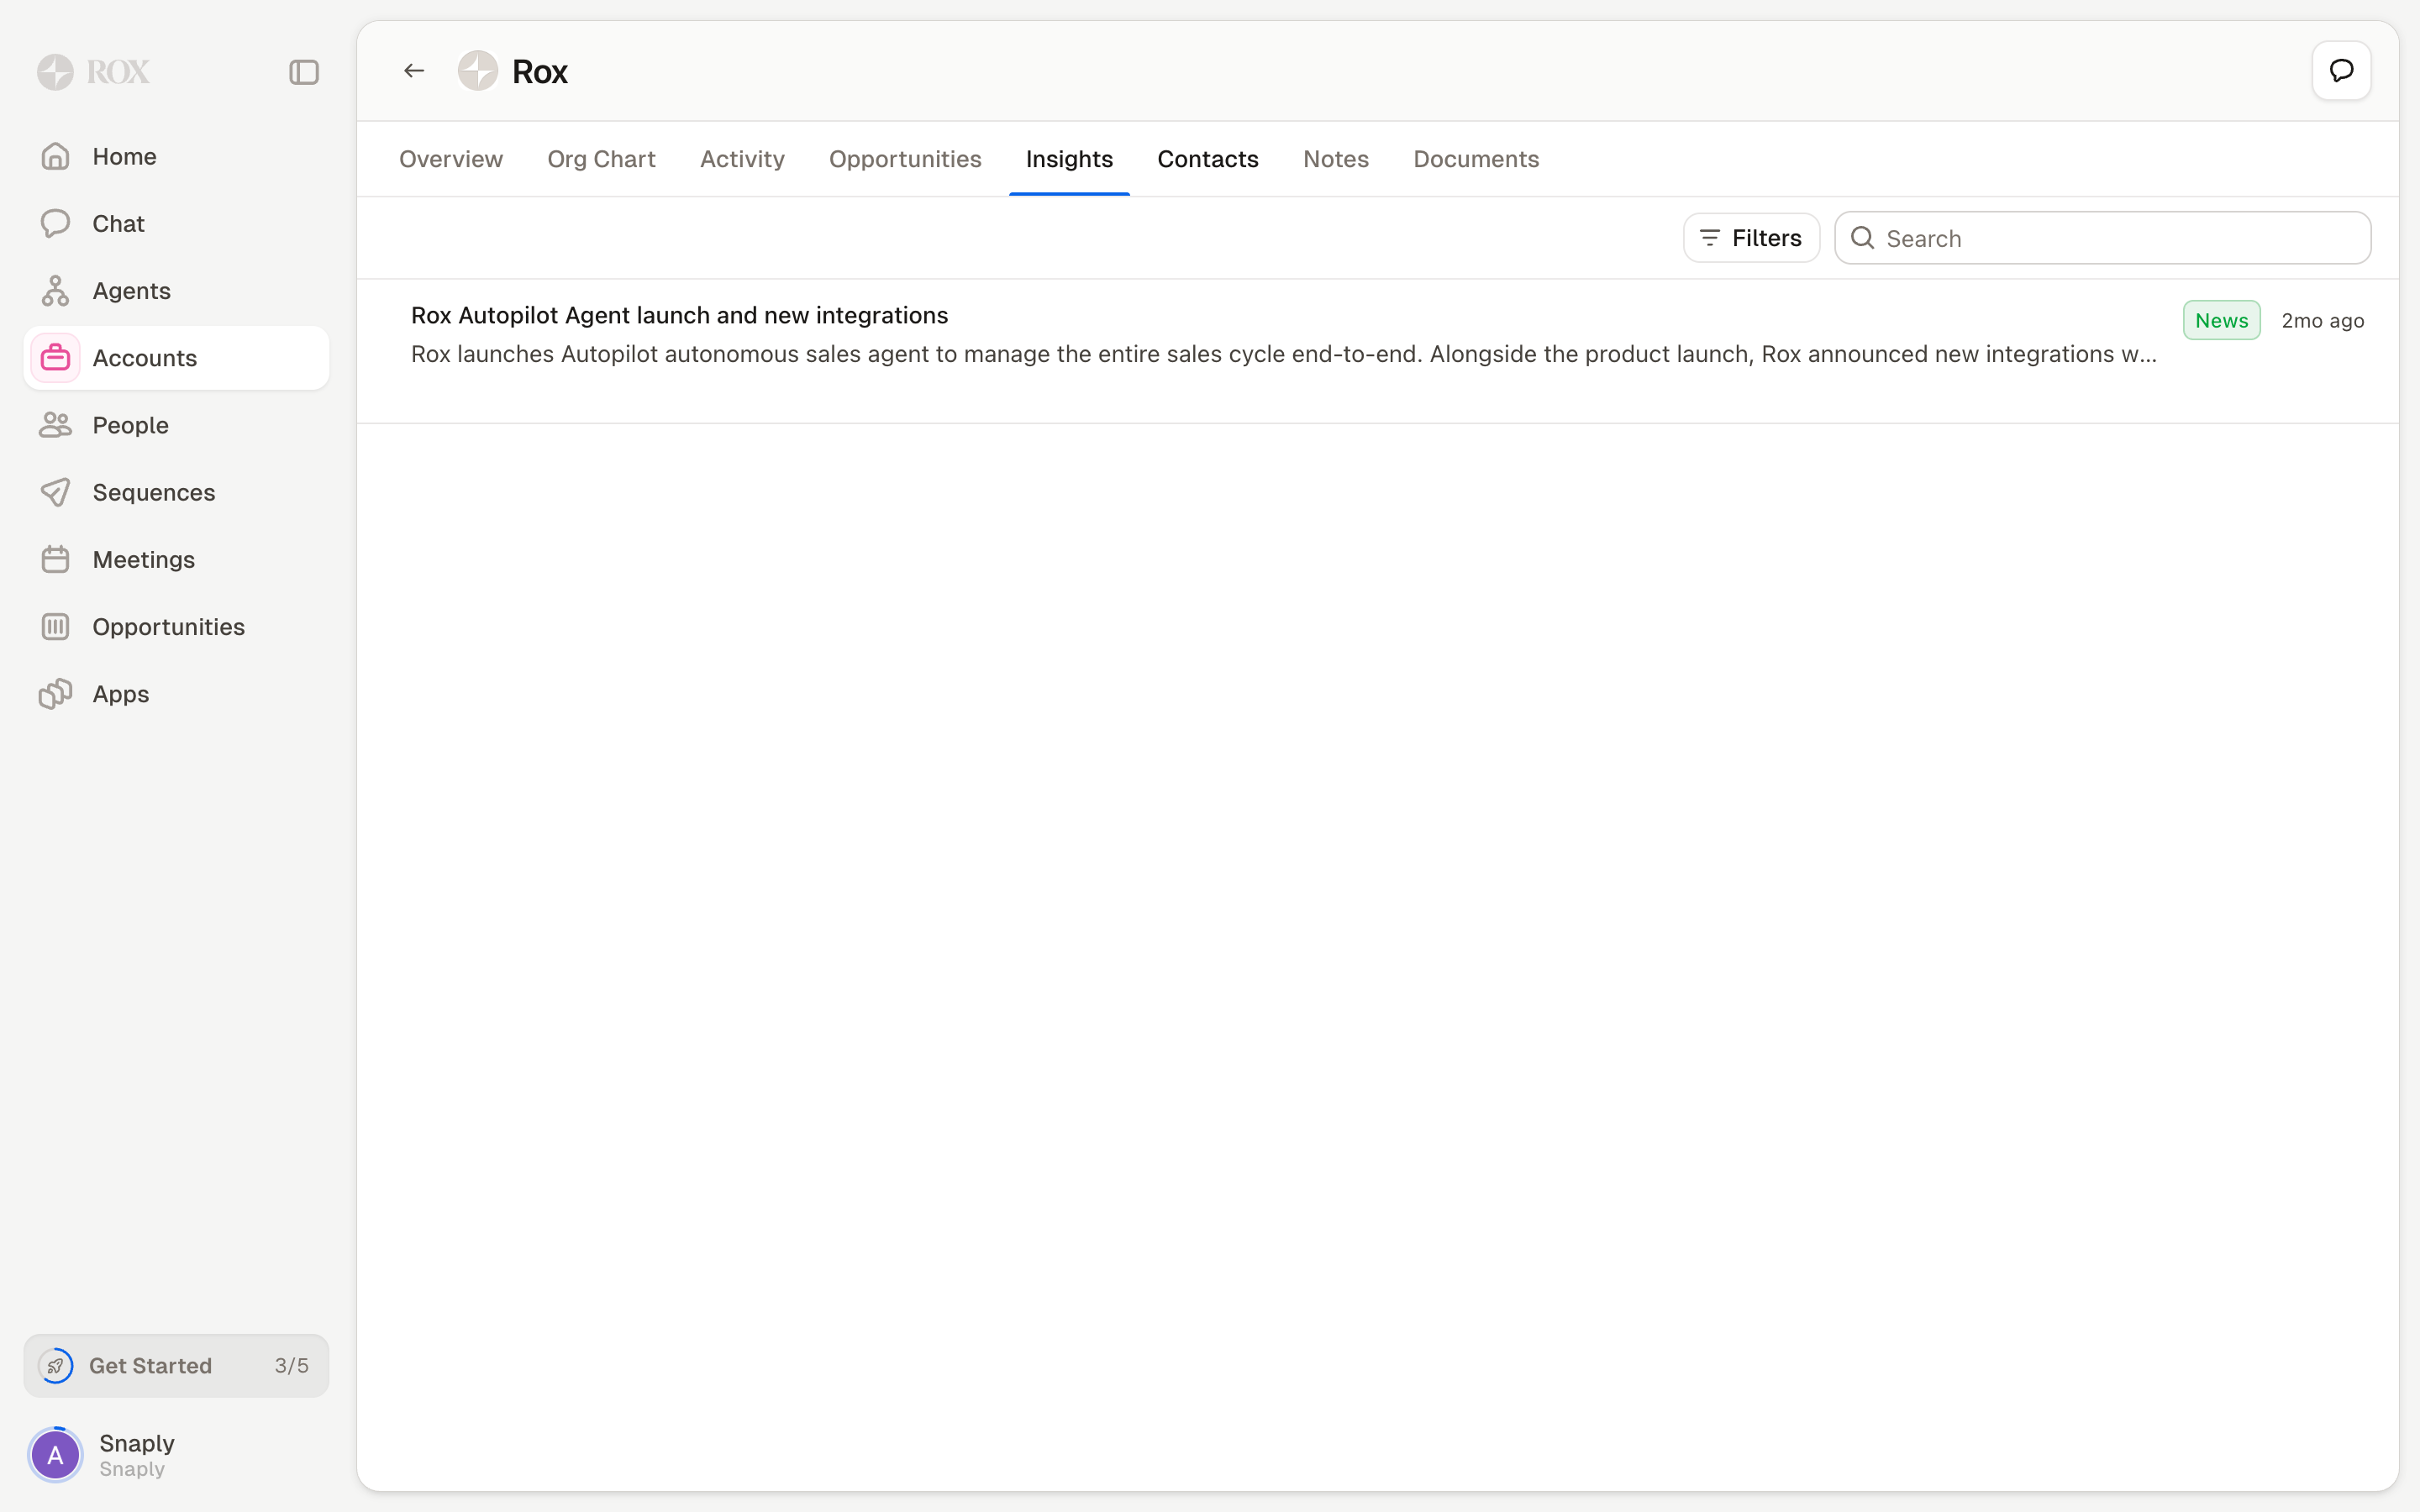Open the Apps icon
This screenshot has height=1512, width=2420.
point(56,694)
